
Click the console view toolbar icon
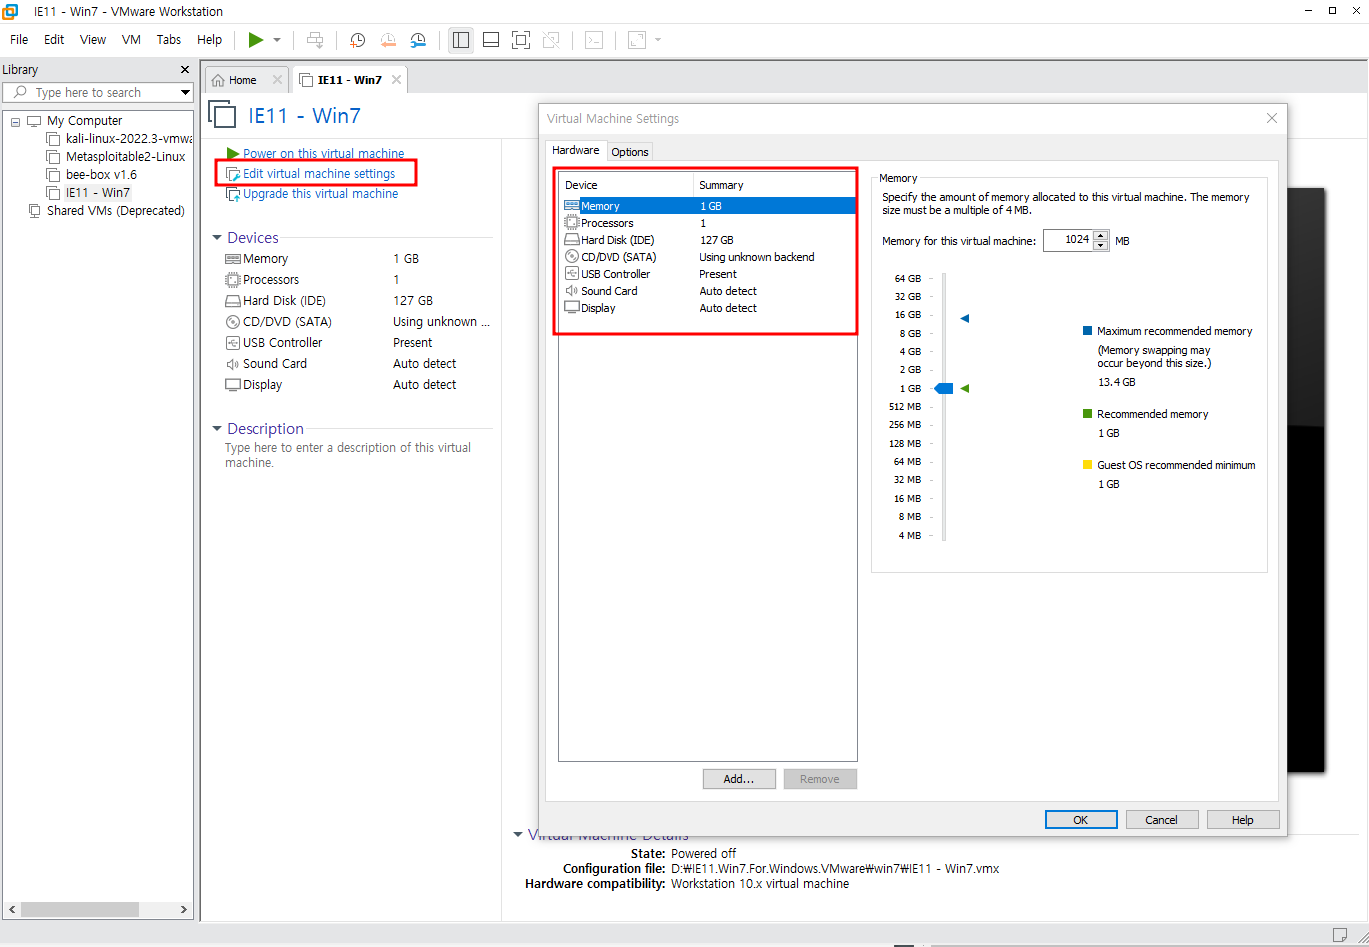coord(594,40)
